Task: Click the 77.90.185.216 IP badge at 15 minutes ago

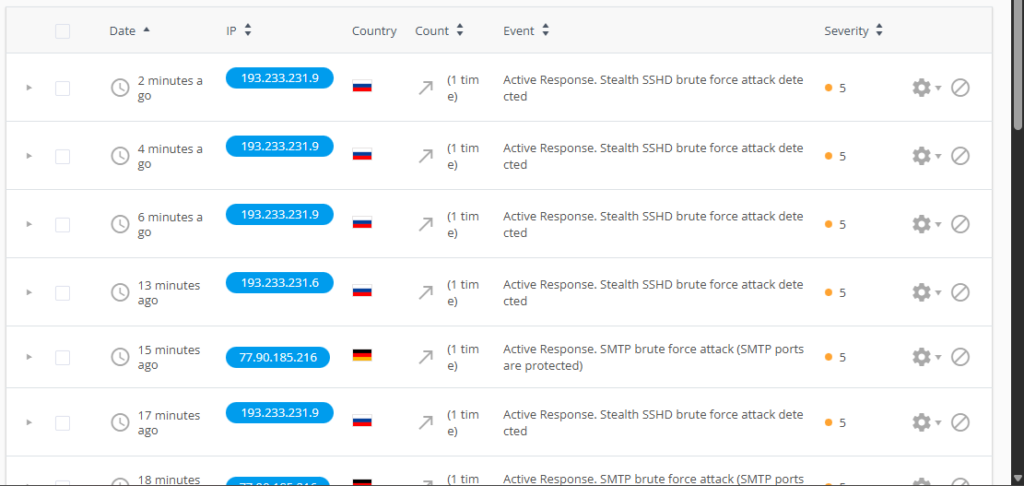Action: tap(279, 355)
